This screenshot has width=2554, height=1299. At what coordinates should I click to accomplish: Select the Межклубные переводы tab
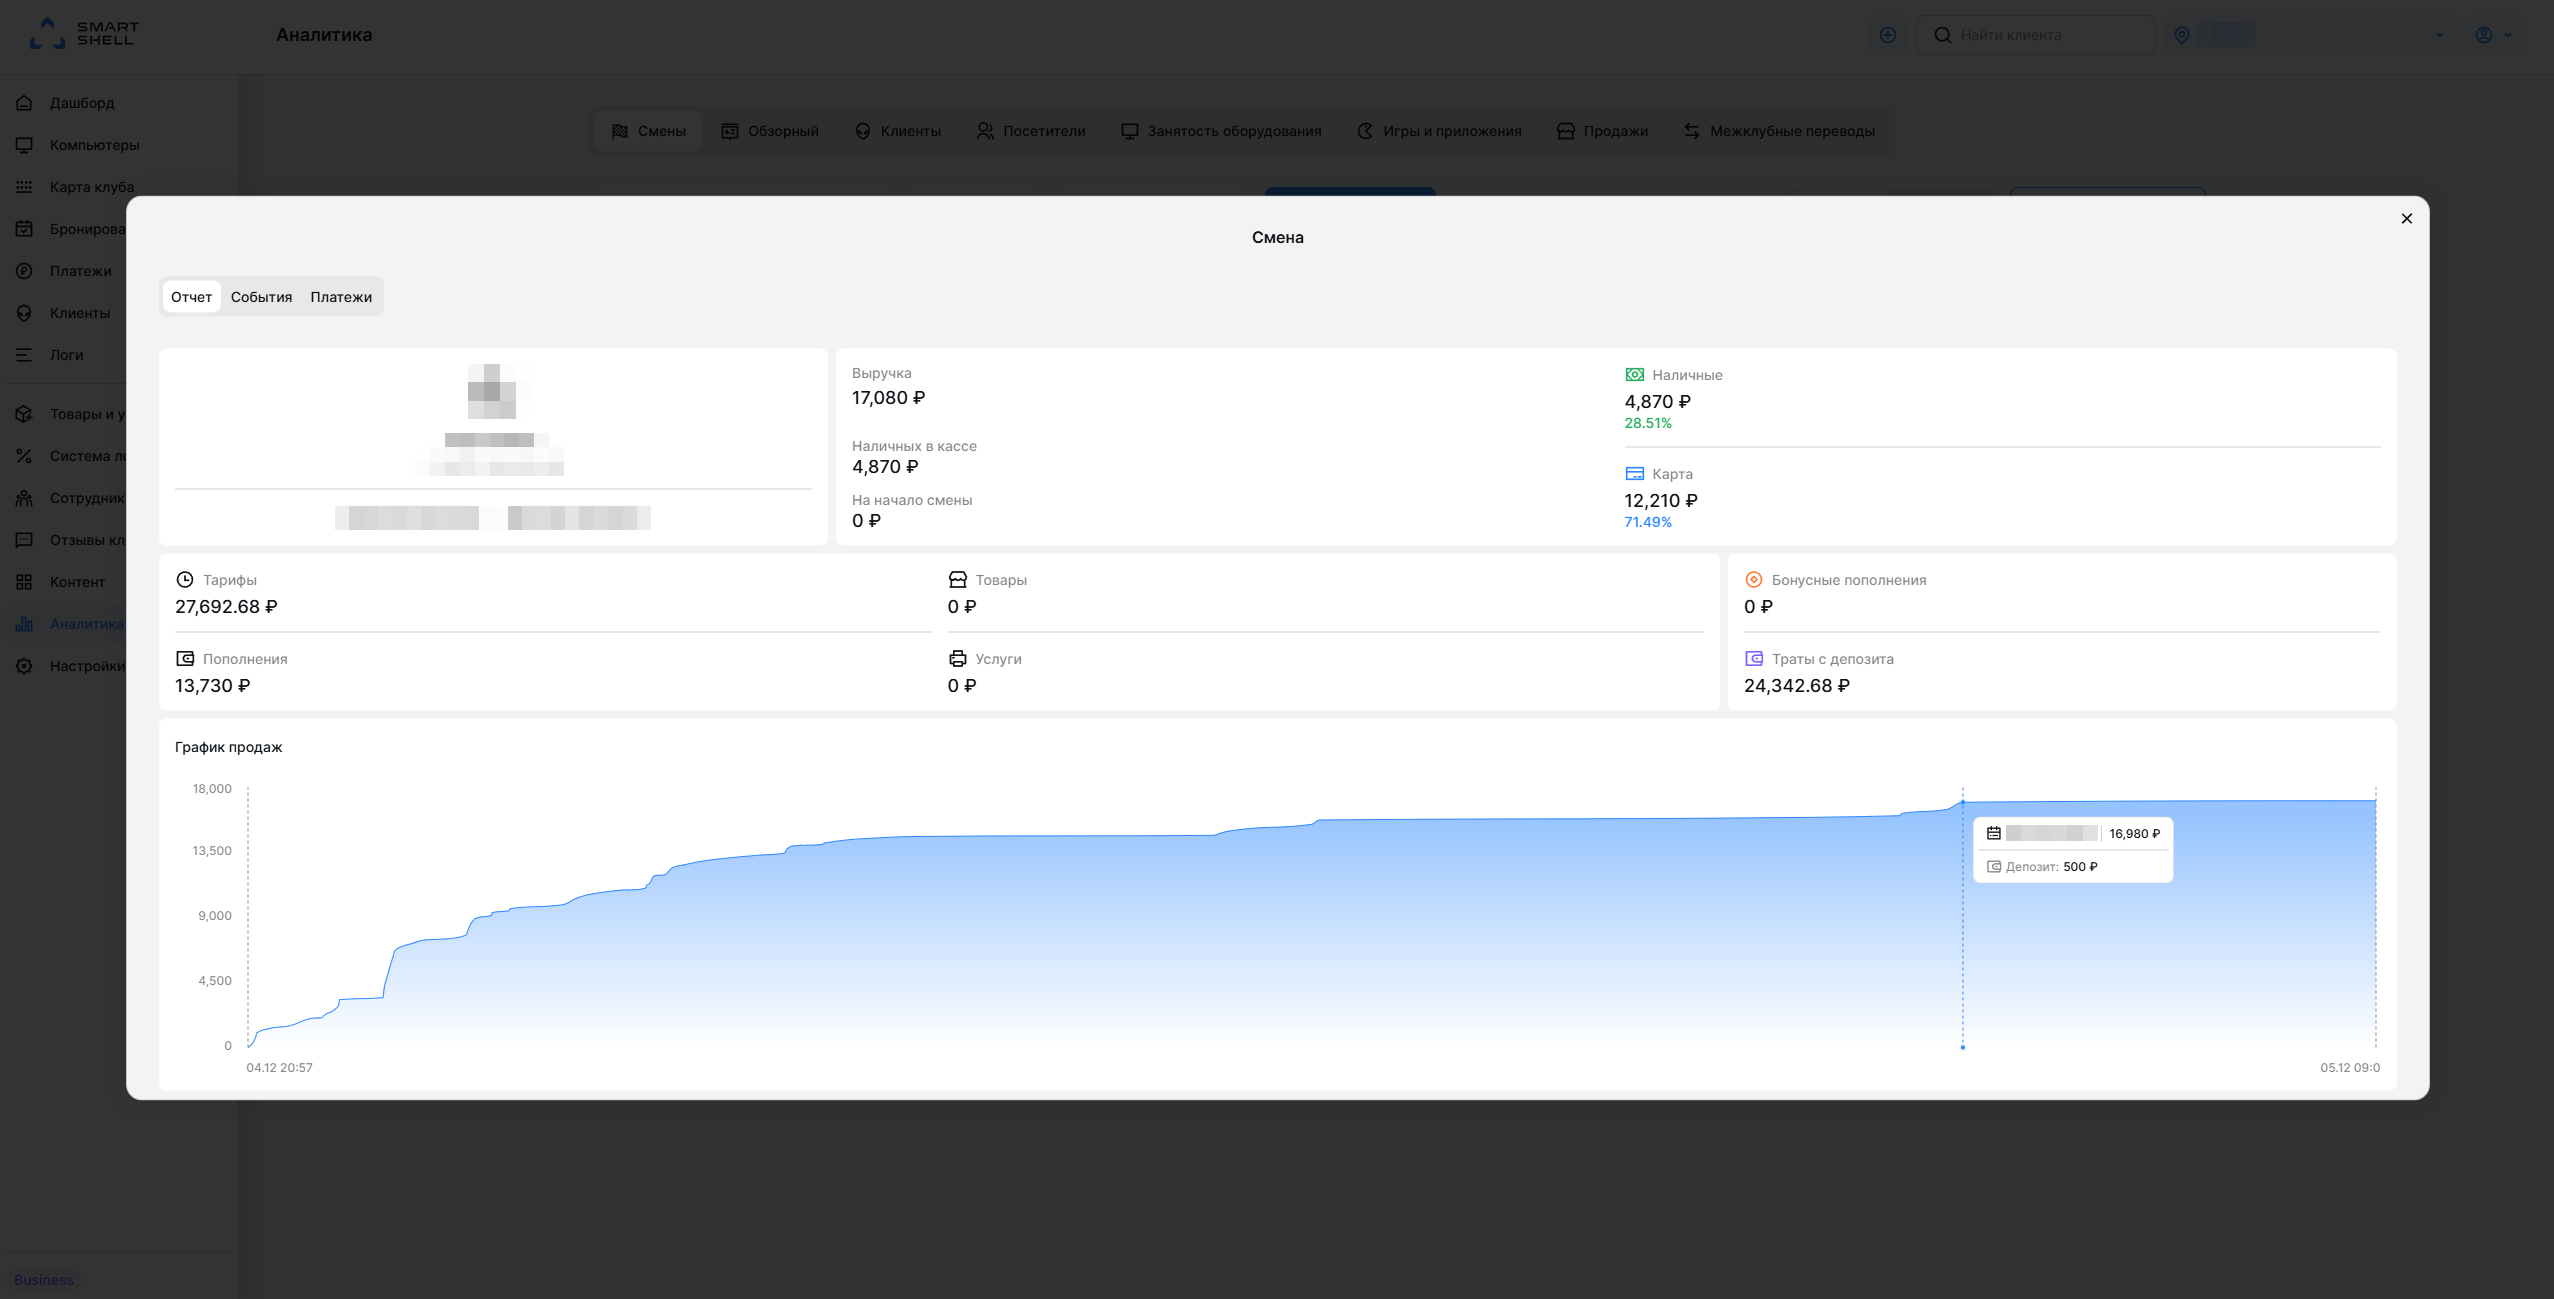(x=1779, y=131)
